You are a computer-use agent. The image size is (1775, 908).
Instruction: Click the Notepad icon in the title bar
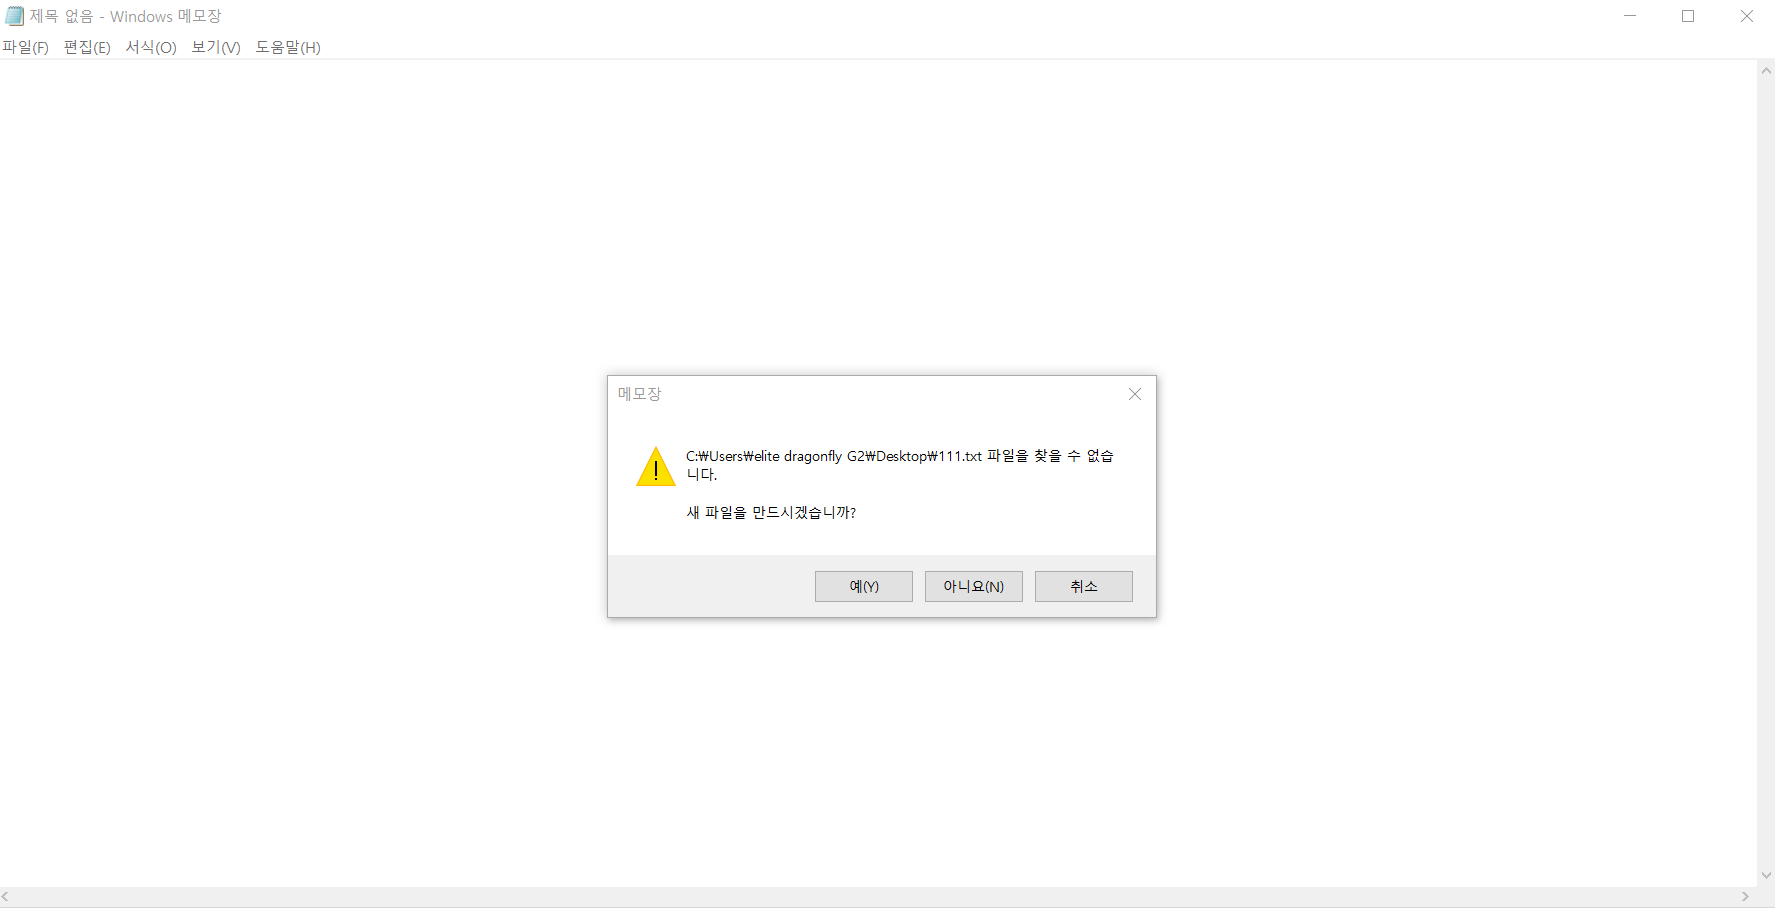tap(14, 16)
